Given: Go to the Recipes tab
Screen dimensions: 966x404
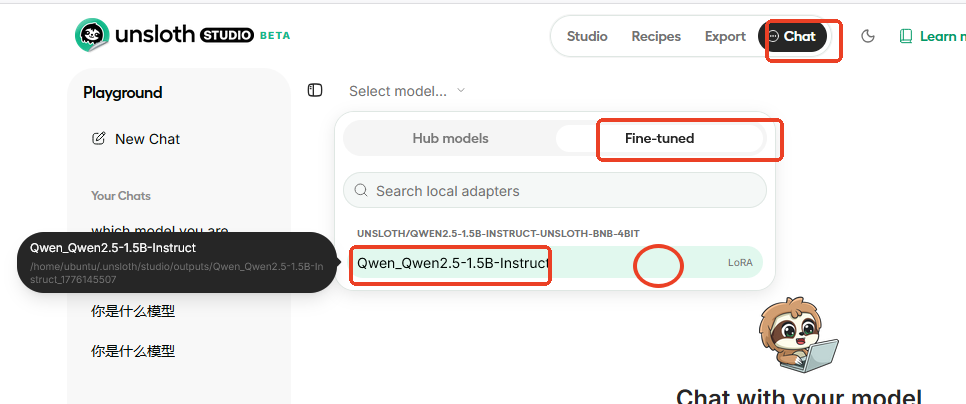Looking at the screenshot, I should pos(656,36).
